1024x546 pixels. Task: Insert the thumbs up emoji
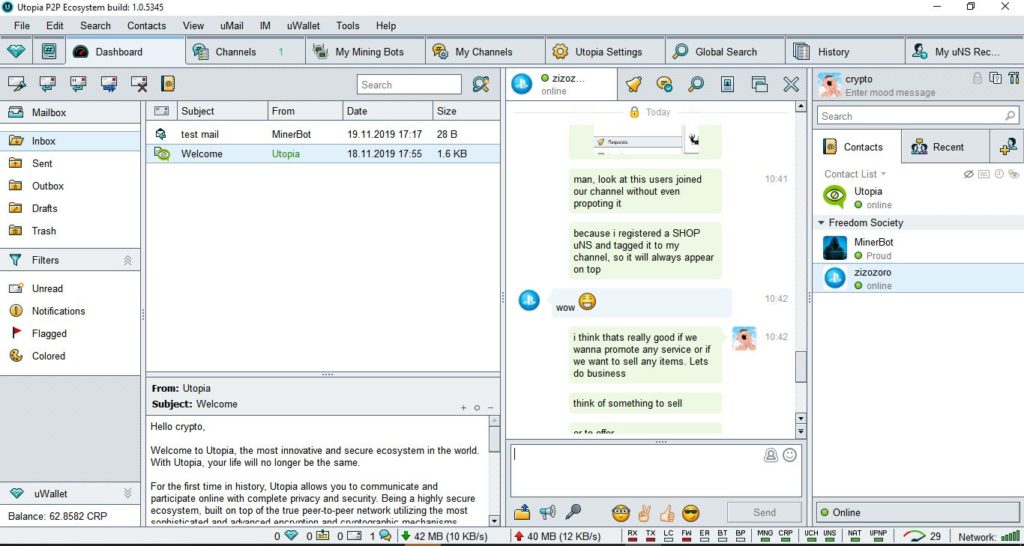667,513
